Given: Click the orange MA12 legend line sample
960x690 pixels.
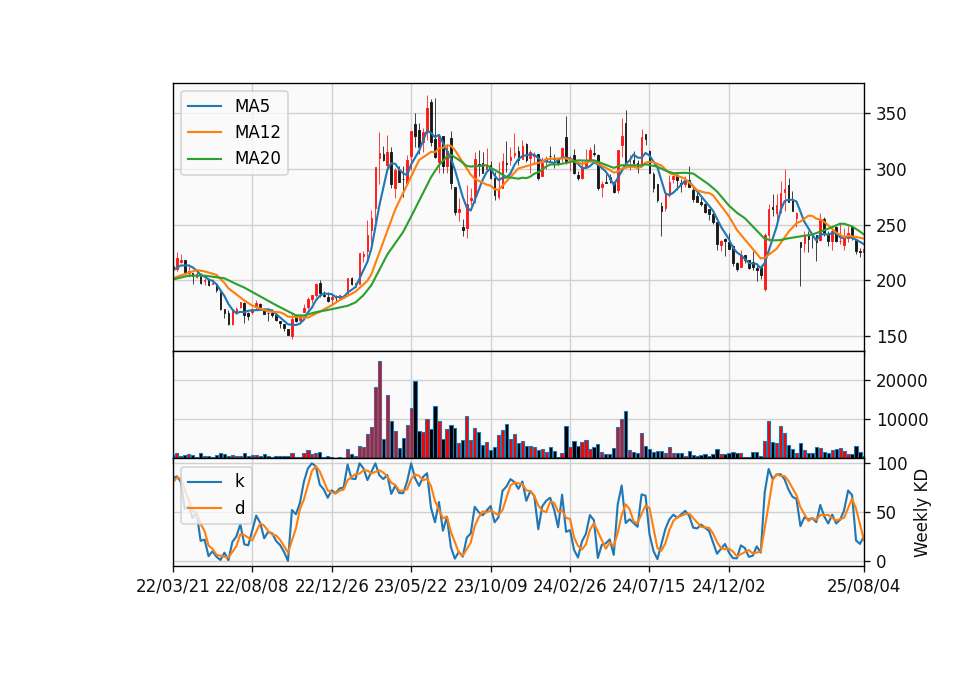Looking at the screenshot, I should coord(204,132).
